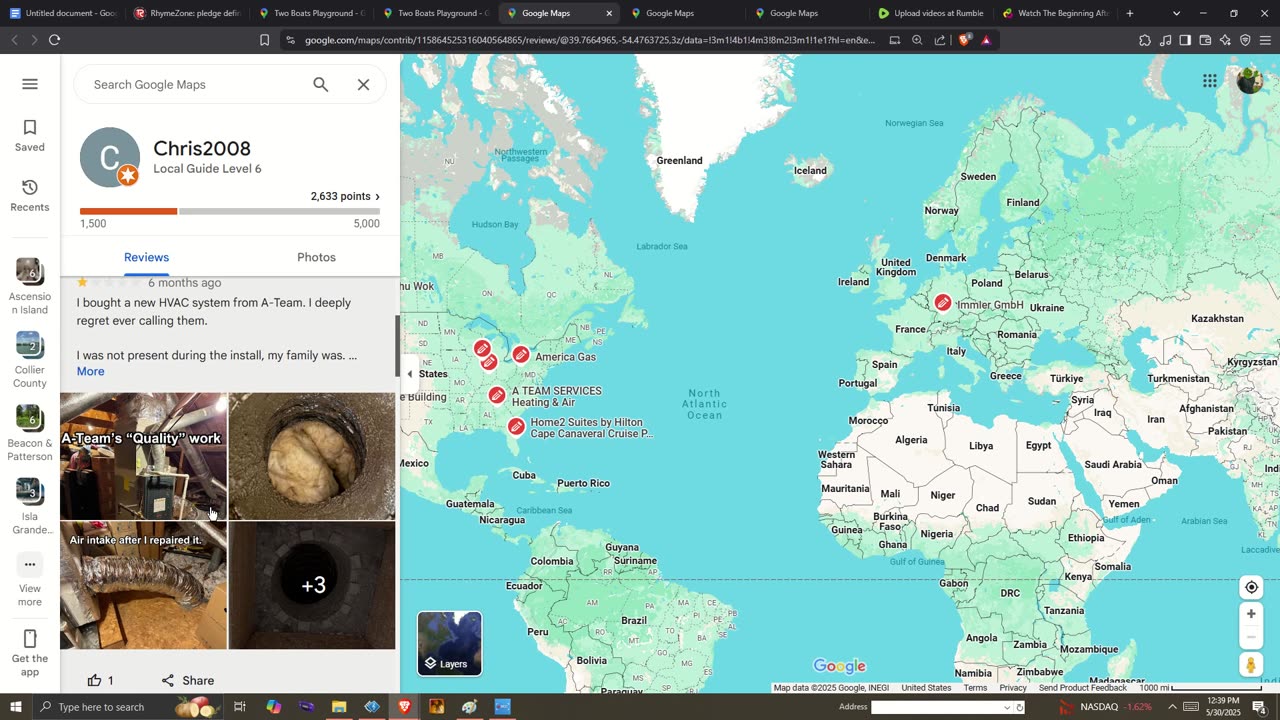
Task: Click the Street View pegman
Action: tap(1251, 665)
